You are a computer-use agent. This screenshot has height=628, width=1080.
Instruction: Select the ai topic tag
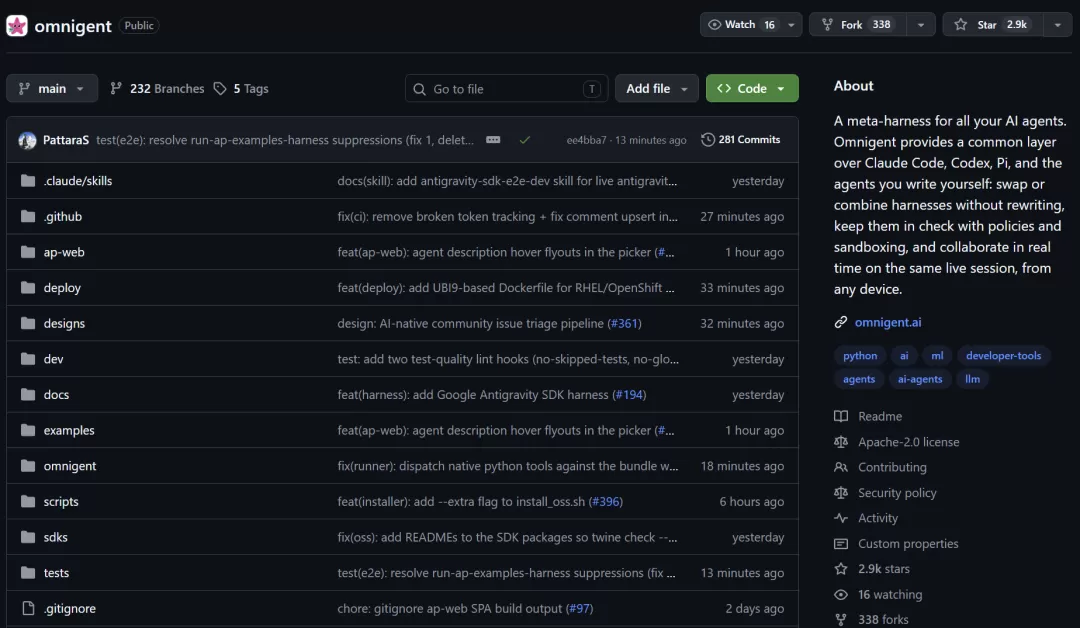[904, 355]
